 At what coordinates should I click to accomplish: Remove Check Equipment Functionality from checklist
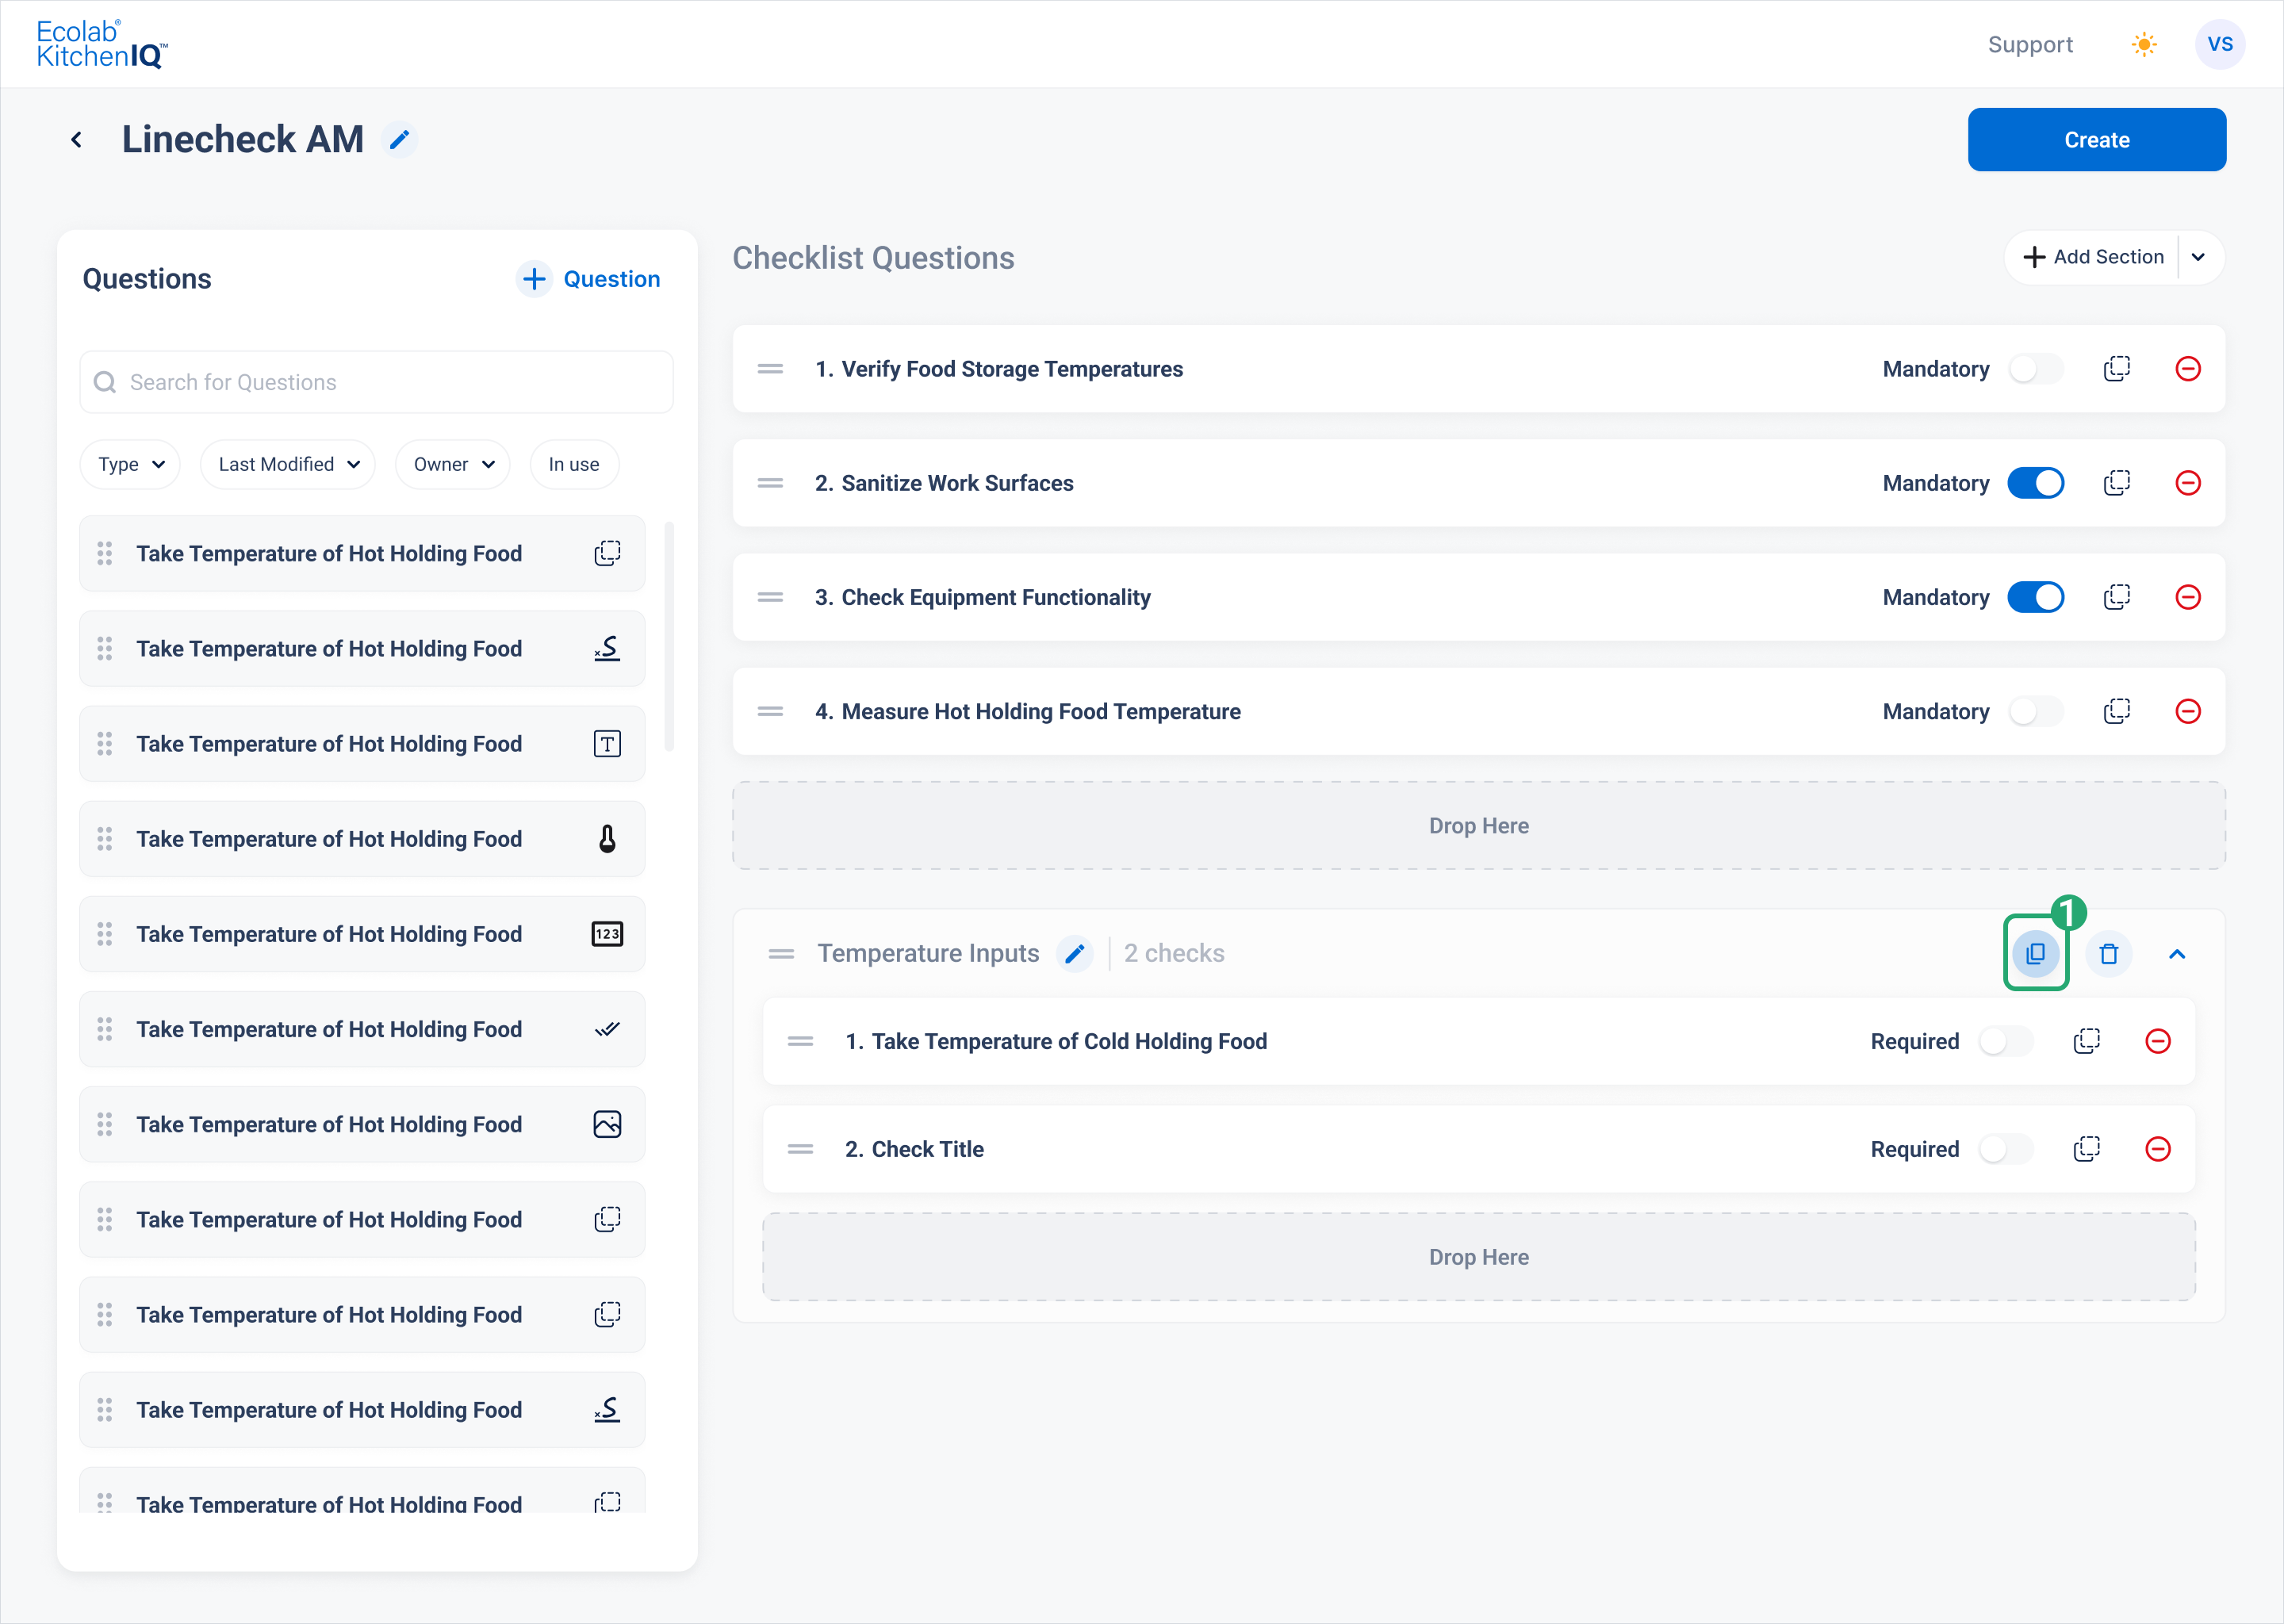pos(2188,597)
